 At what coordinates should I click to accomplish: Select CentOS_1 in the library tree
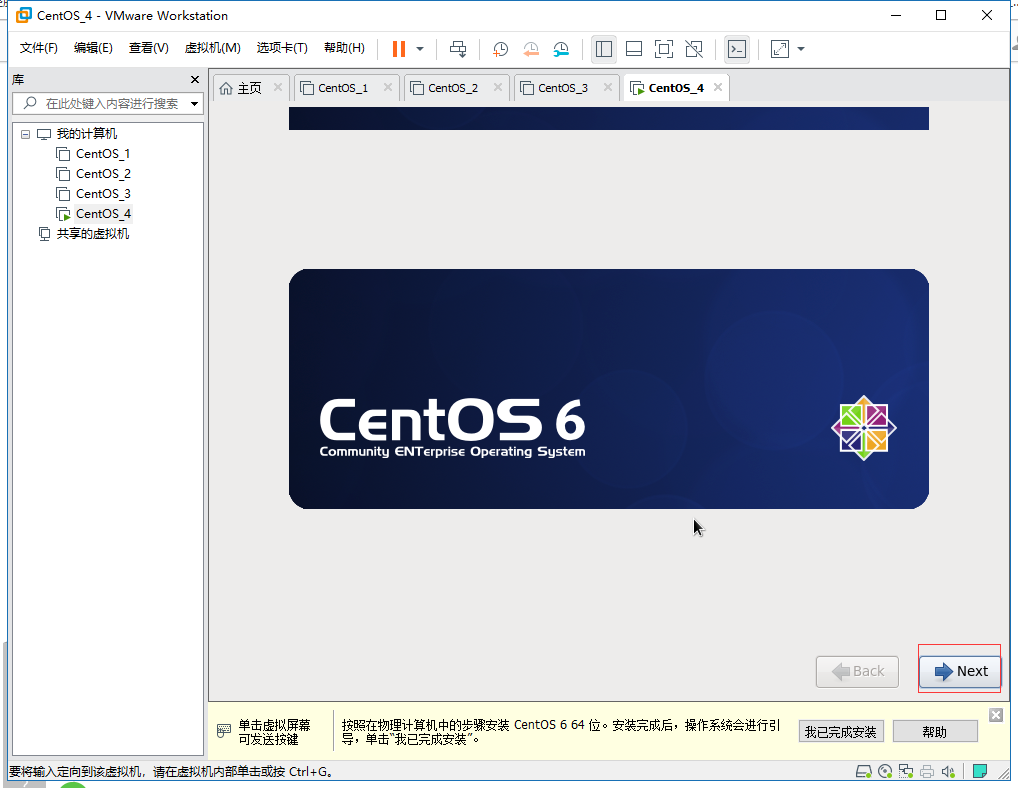[103, 154]
